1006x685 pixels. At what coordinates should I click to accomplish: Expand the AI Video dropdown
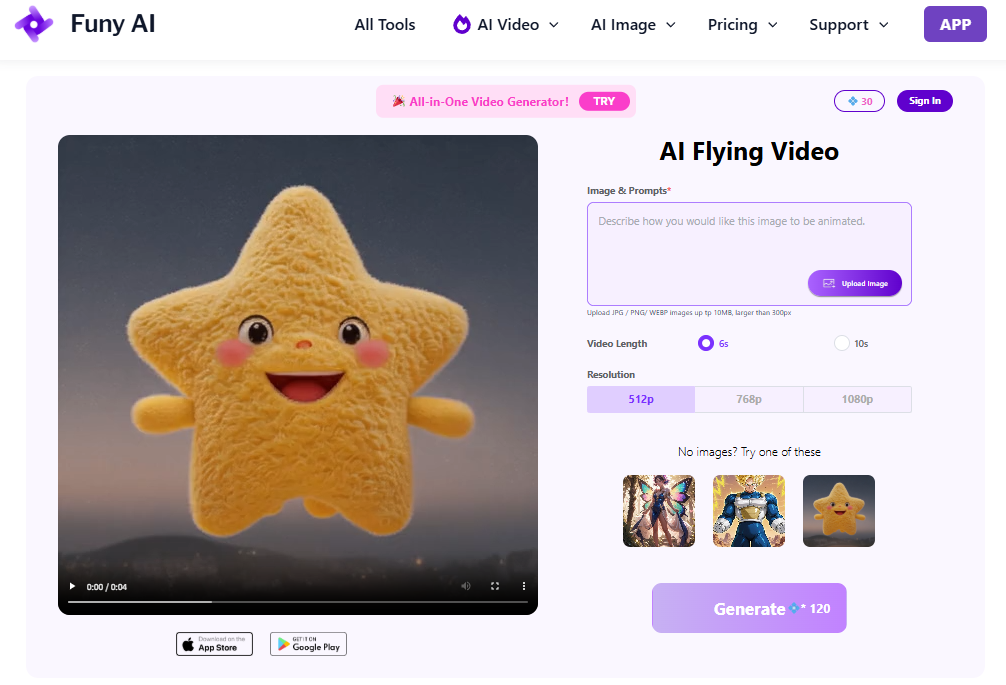506,25
